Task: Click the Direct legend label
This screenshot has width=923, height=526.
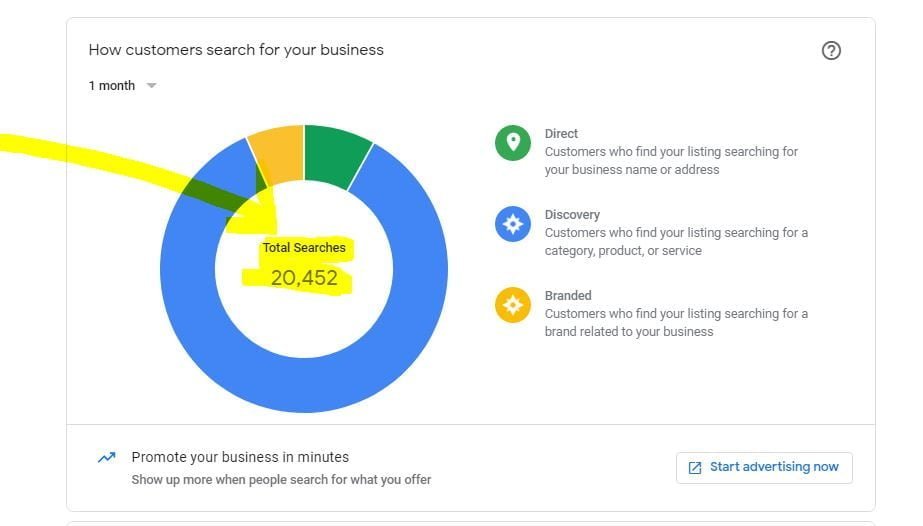Action: coord(561,133)
